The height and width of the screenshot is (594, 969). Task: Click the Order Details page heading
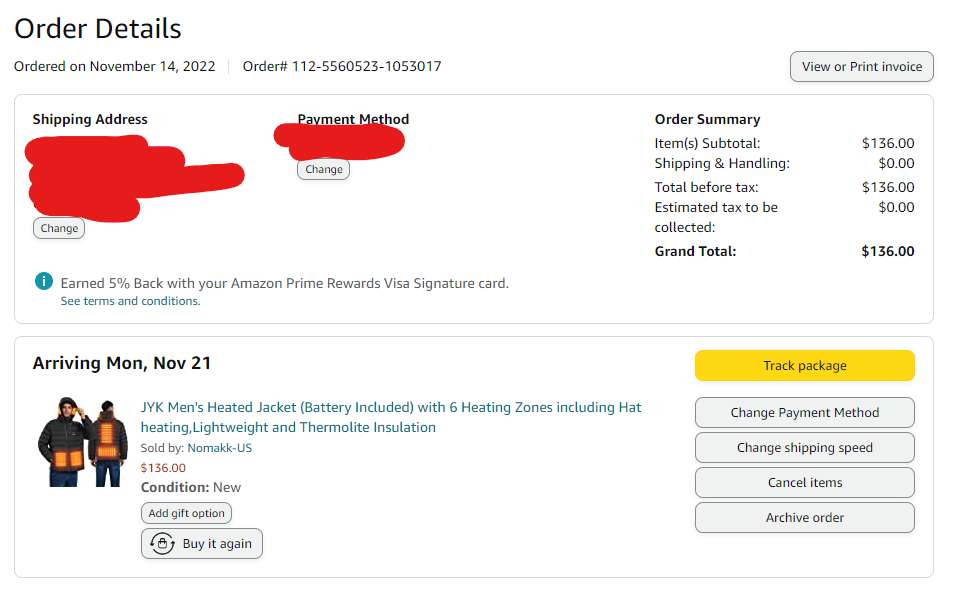(x=98, y=29)
